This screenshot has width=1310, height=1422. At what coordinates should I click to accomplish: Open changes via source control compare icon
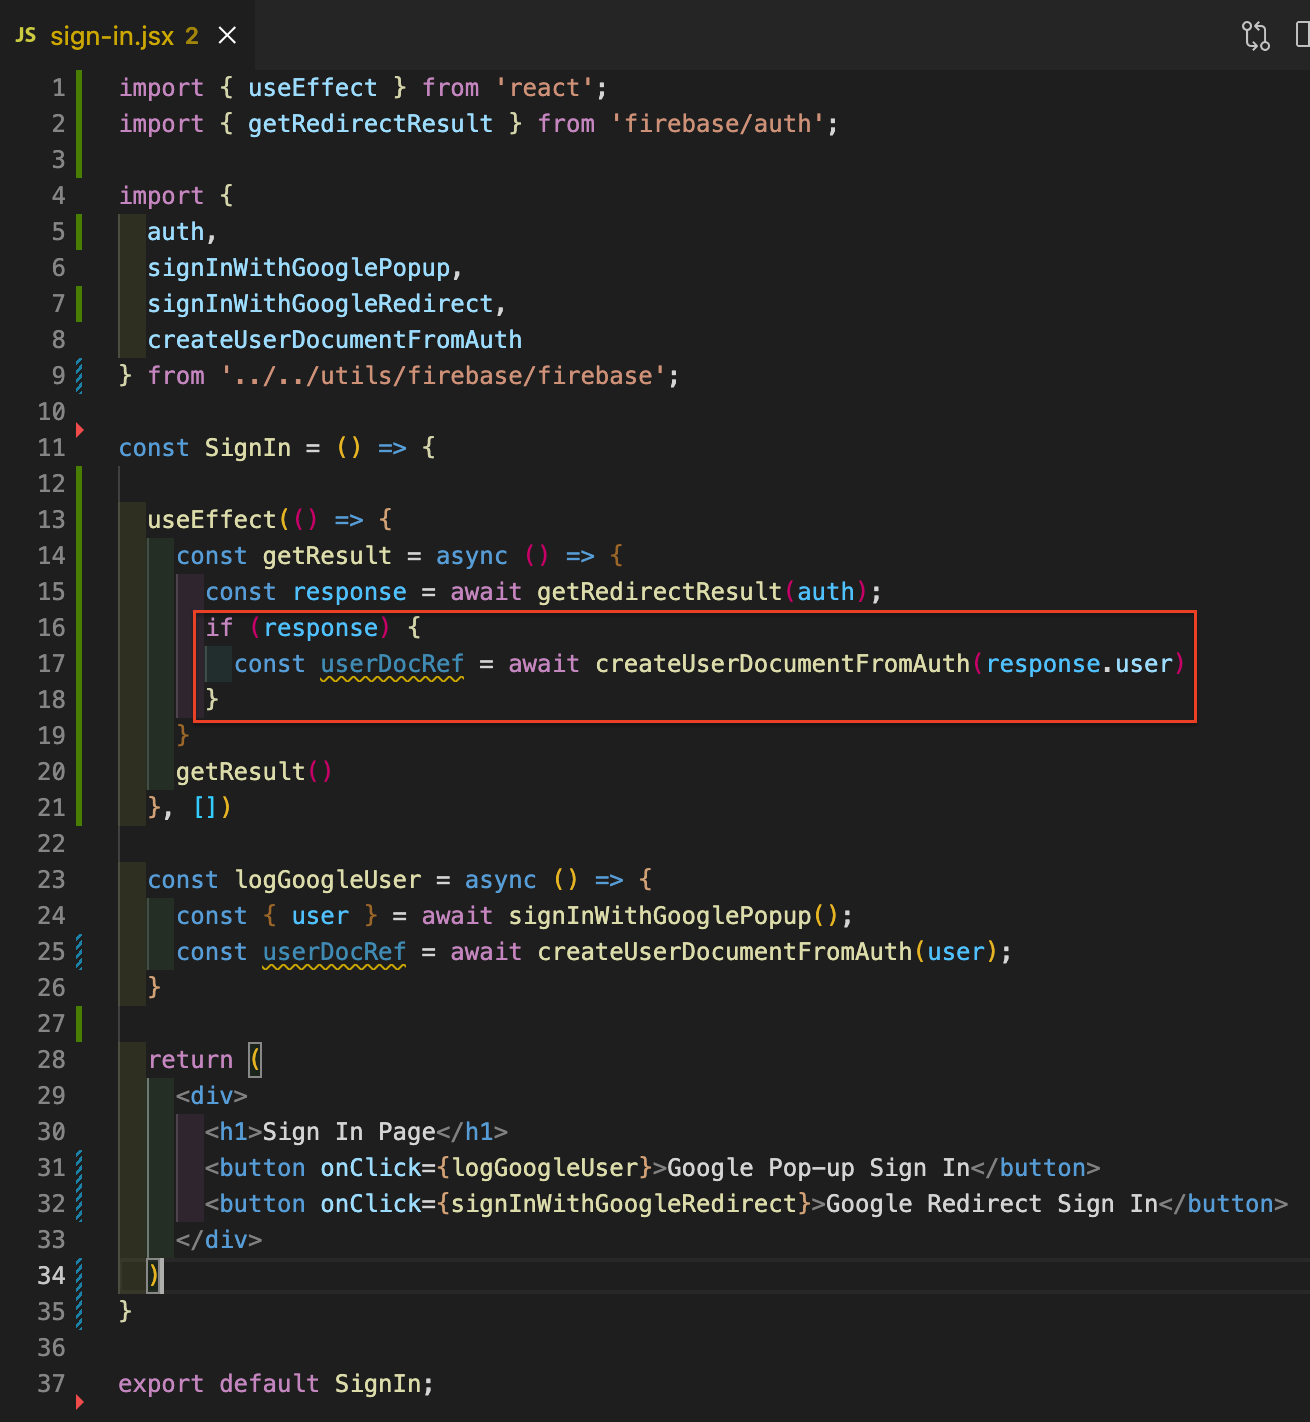(x=1255, y=36)
